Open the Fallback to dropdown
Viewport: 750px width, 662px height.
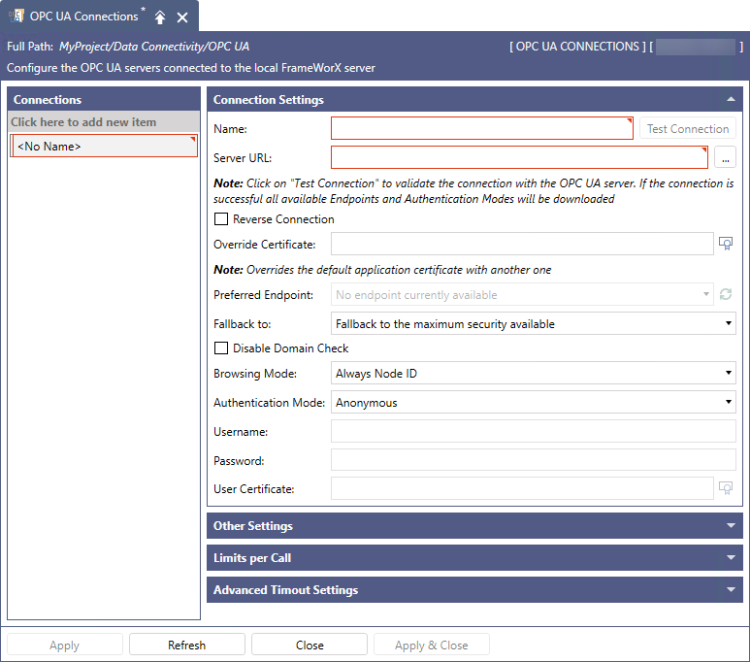[x=533, y=324]
